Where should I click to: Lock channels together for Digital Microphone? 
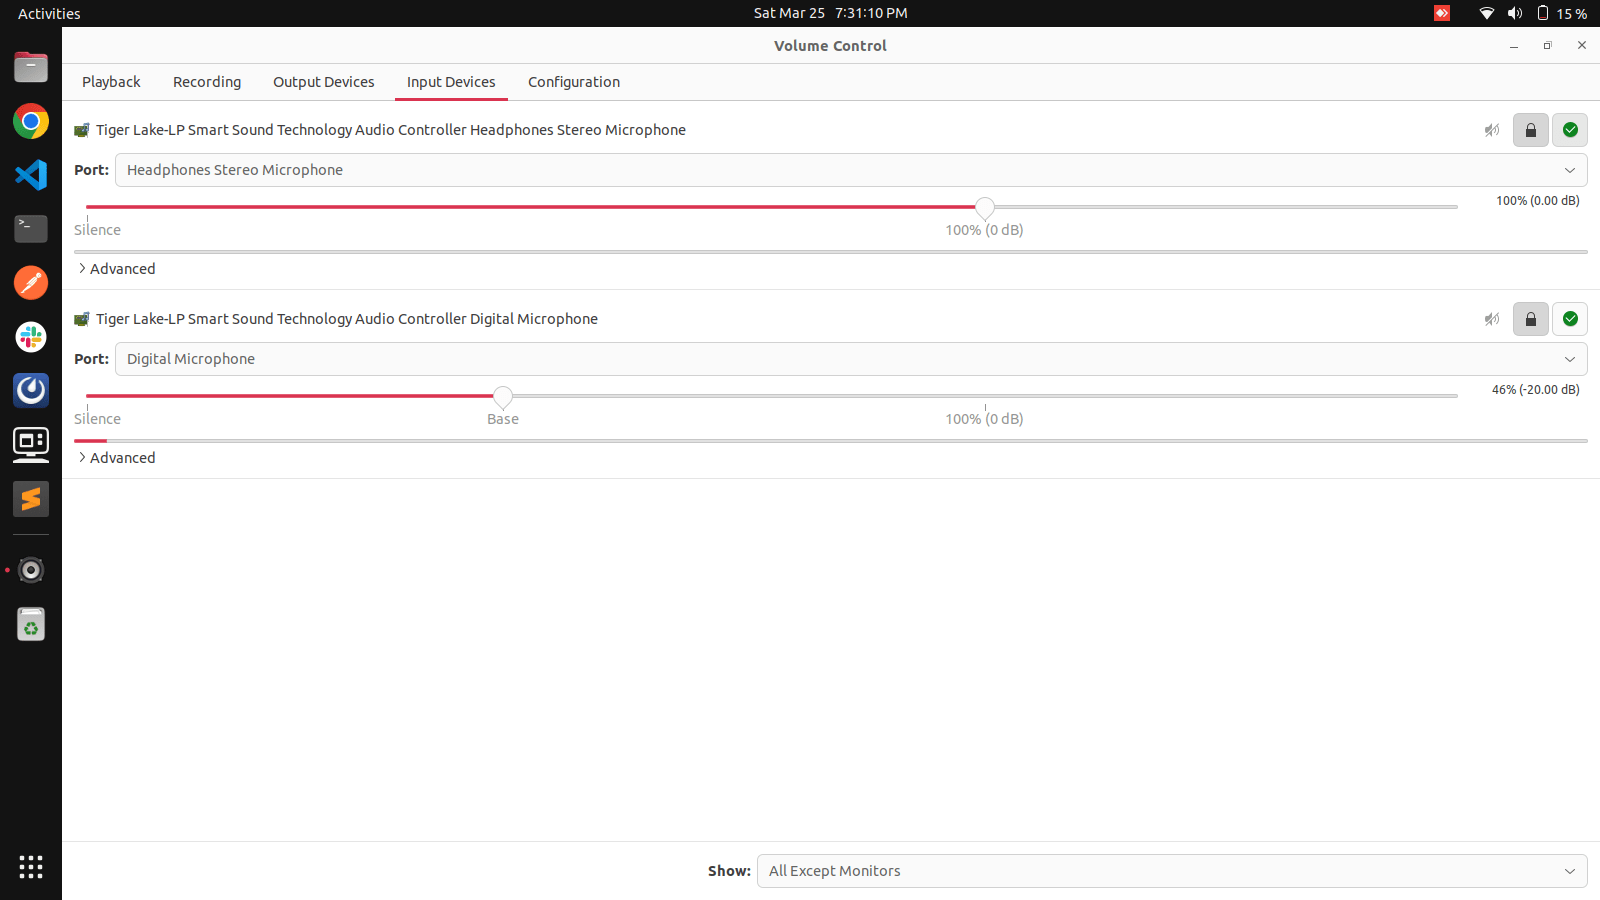click(x=1530, y=319)
